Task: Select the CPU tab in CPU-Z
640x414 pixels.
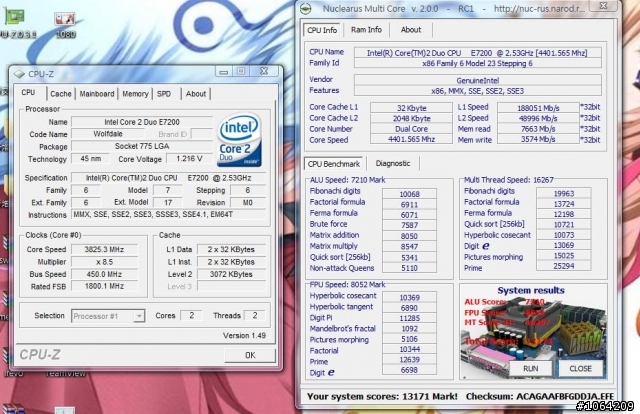Action: [28, 93]
